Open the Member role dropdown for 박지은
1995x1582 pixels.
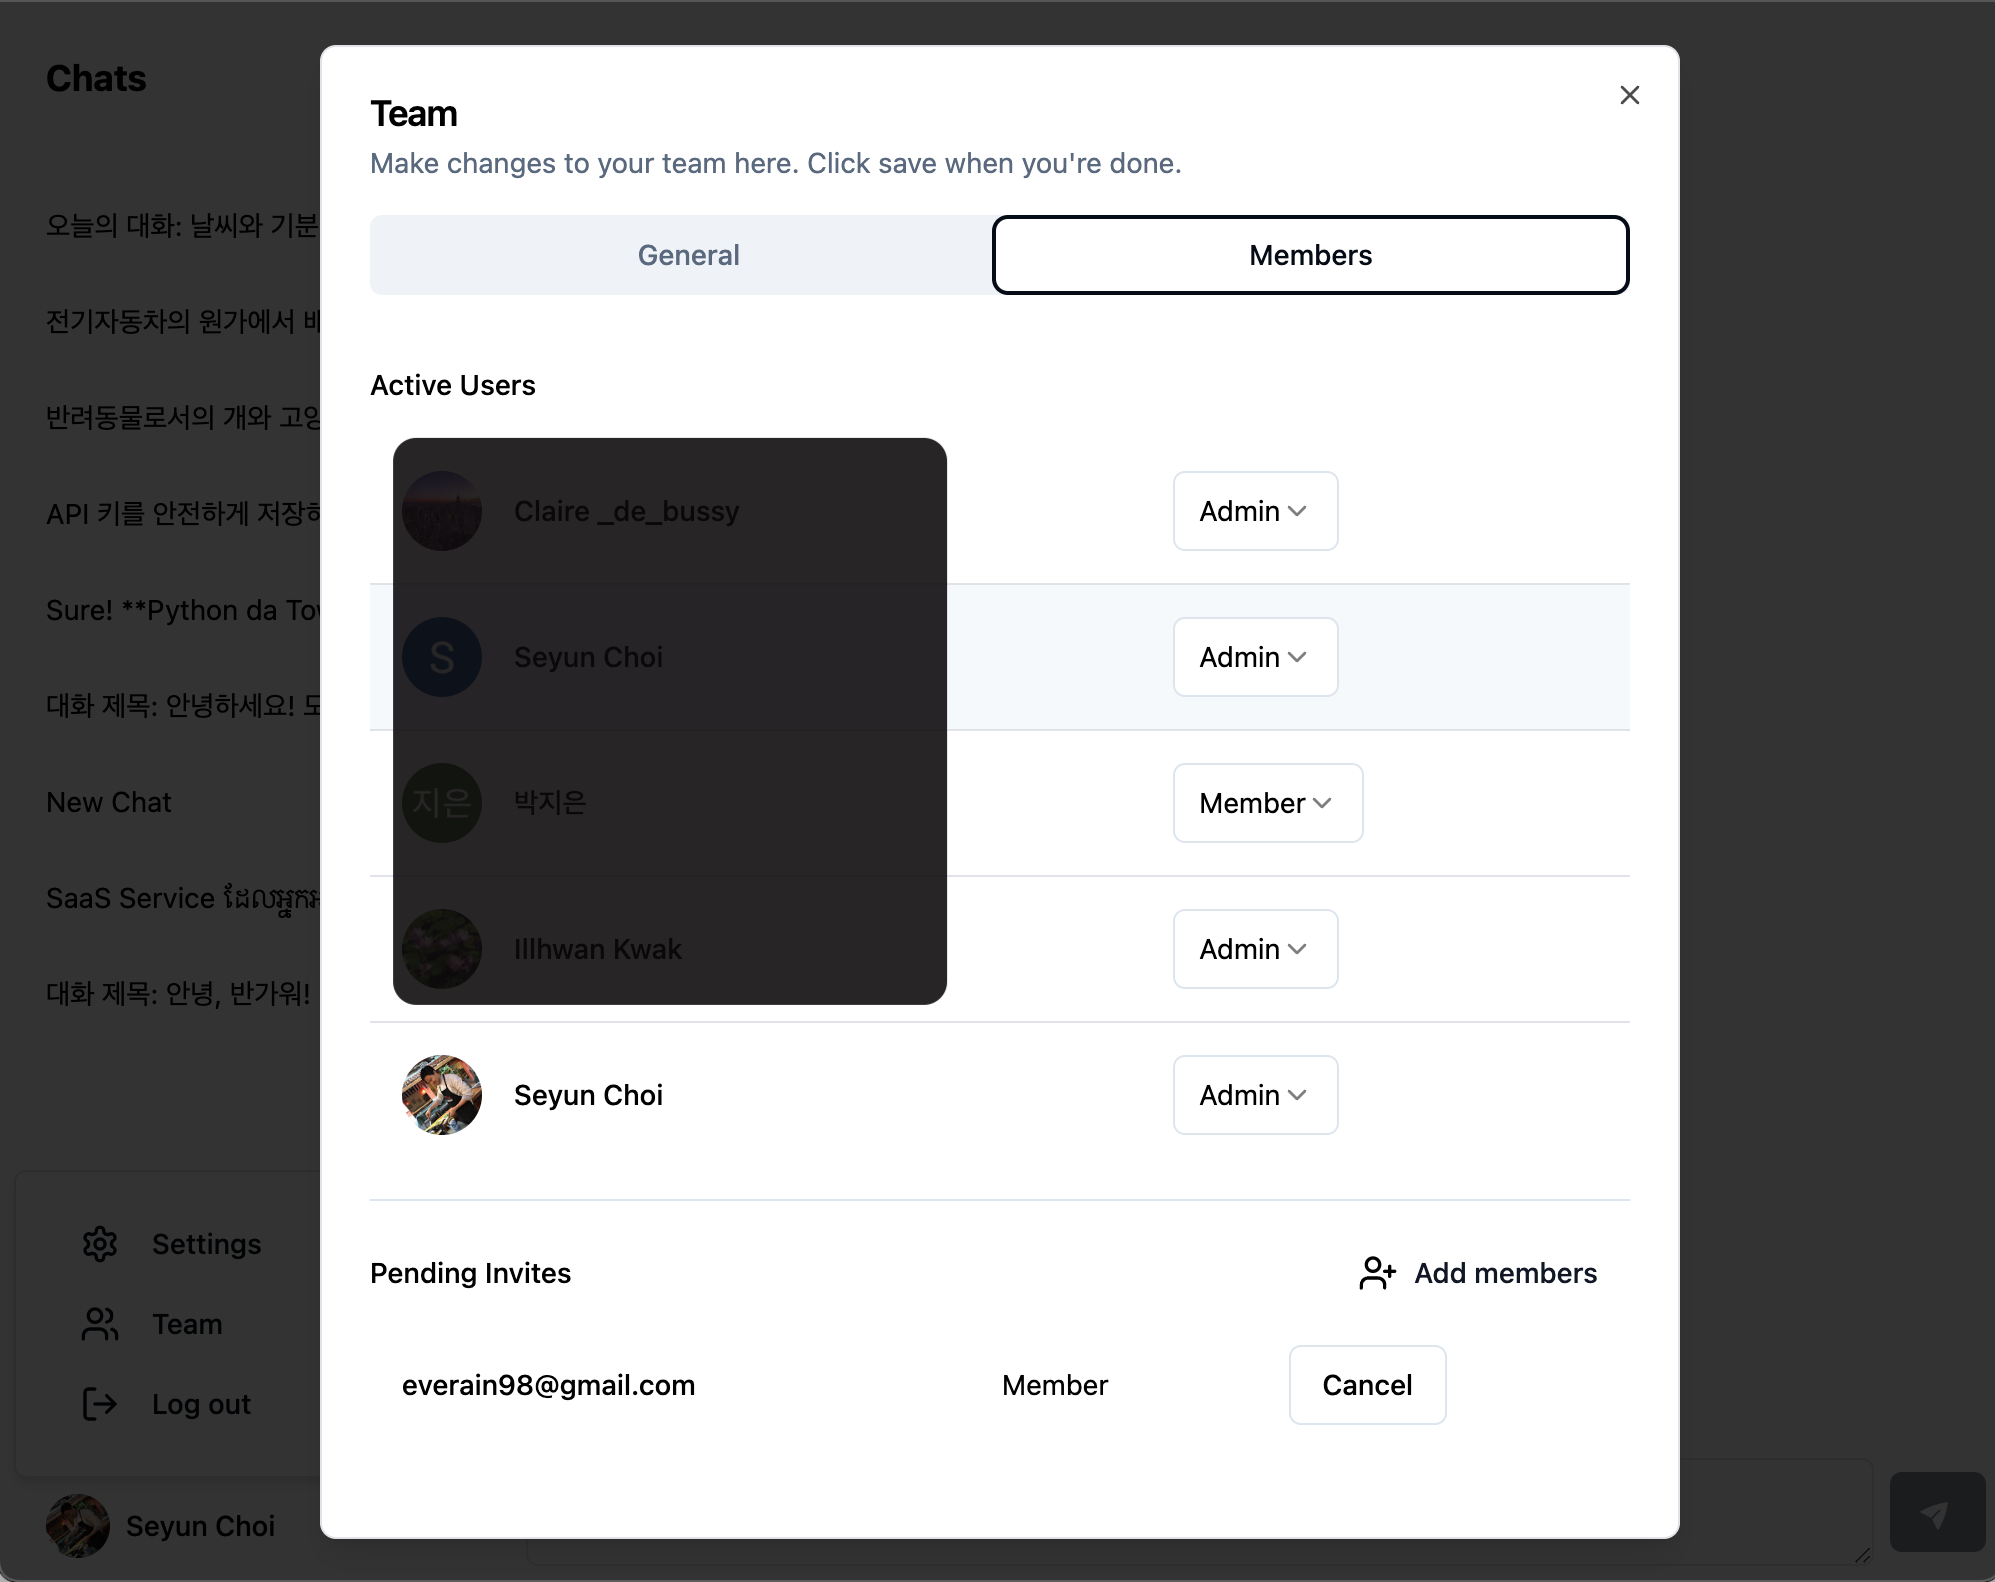coord(1267,803)
